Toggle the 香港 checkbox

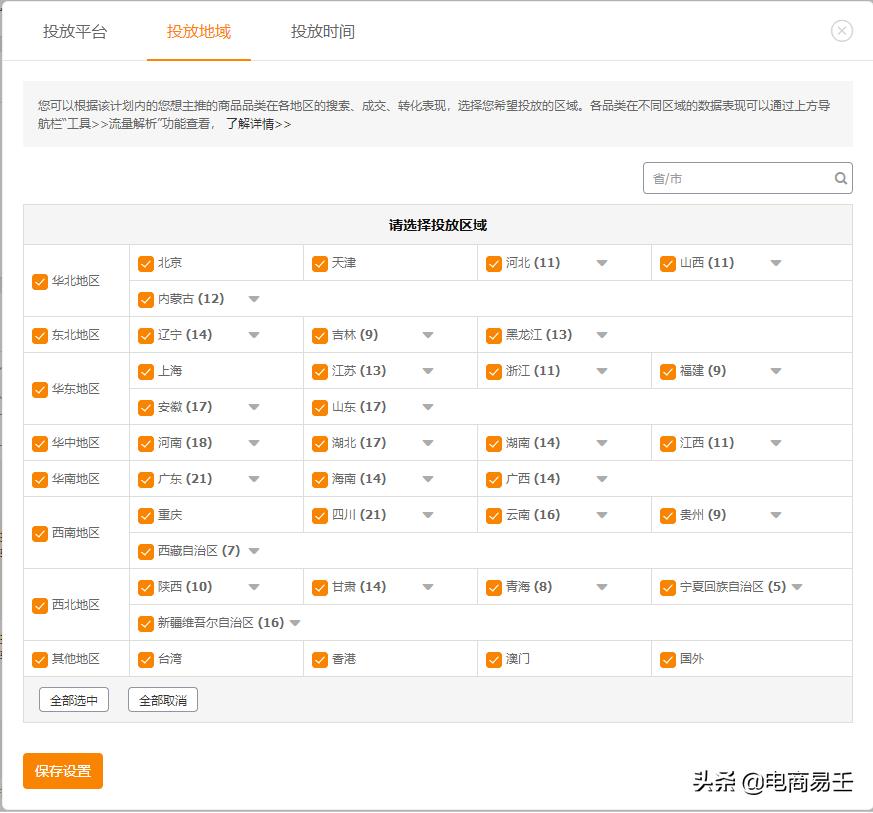[320, 660]
